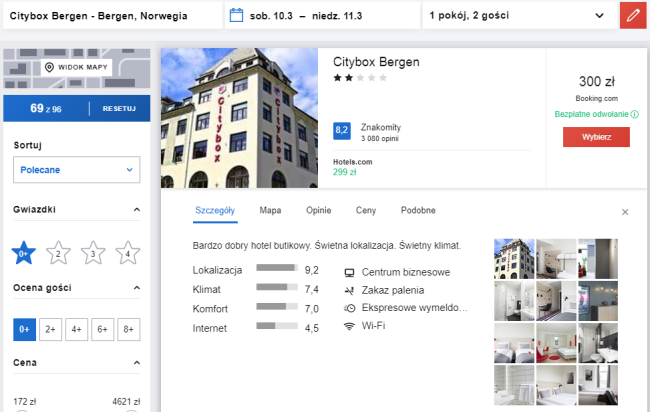Image resolution: width=650 pixels, height=412 pixels.
Task: Click the info icon beside Bezpłatne odwołanie
Action: [x=635, y=114]
